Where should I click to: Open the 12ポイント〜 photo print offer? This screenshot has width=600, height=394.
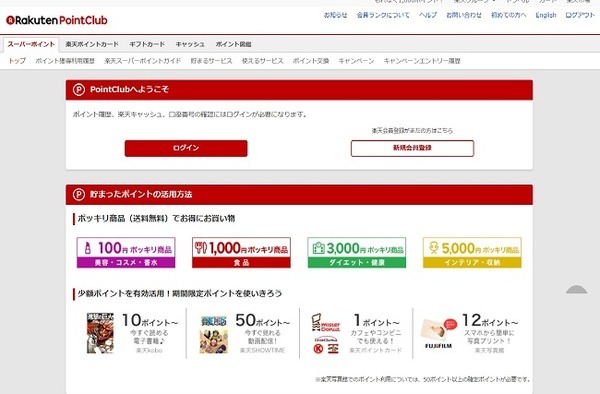pyautogui.click(x=470, y=333)
